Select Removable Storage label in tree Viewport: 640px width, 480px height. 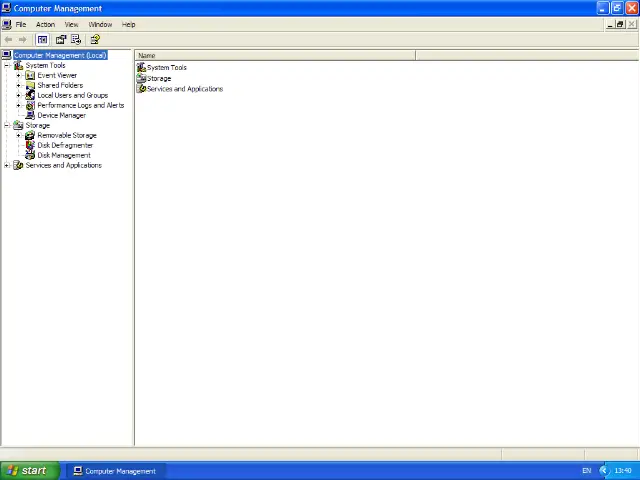point(67,135)
